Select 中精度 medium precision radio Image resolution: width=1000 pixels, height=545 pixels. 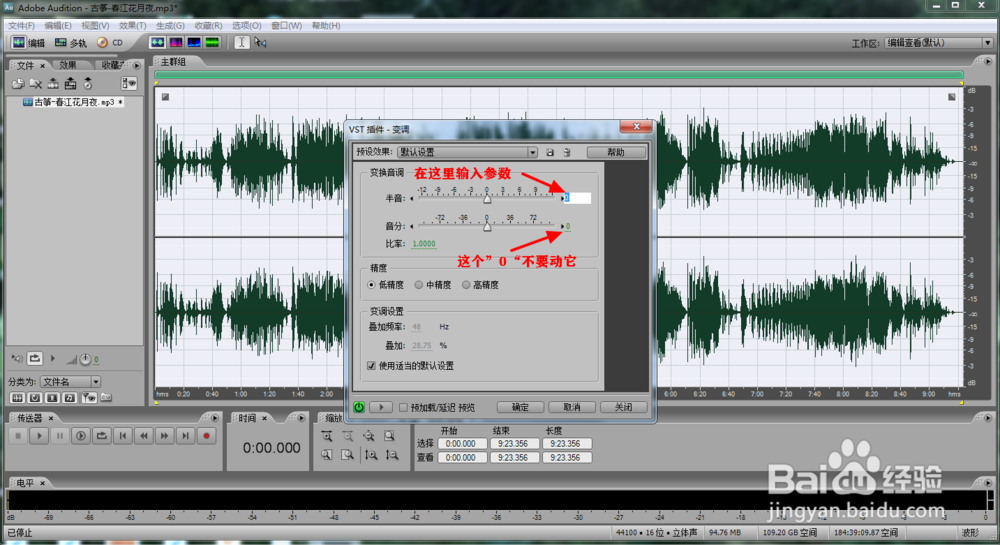pyautogui.click(x=418, y=285)
